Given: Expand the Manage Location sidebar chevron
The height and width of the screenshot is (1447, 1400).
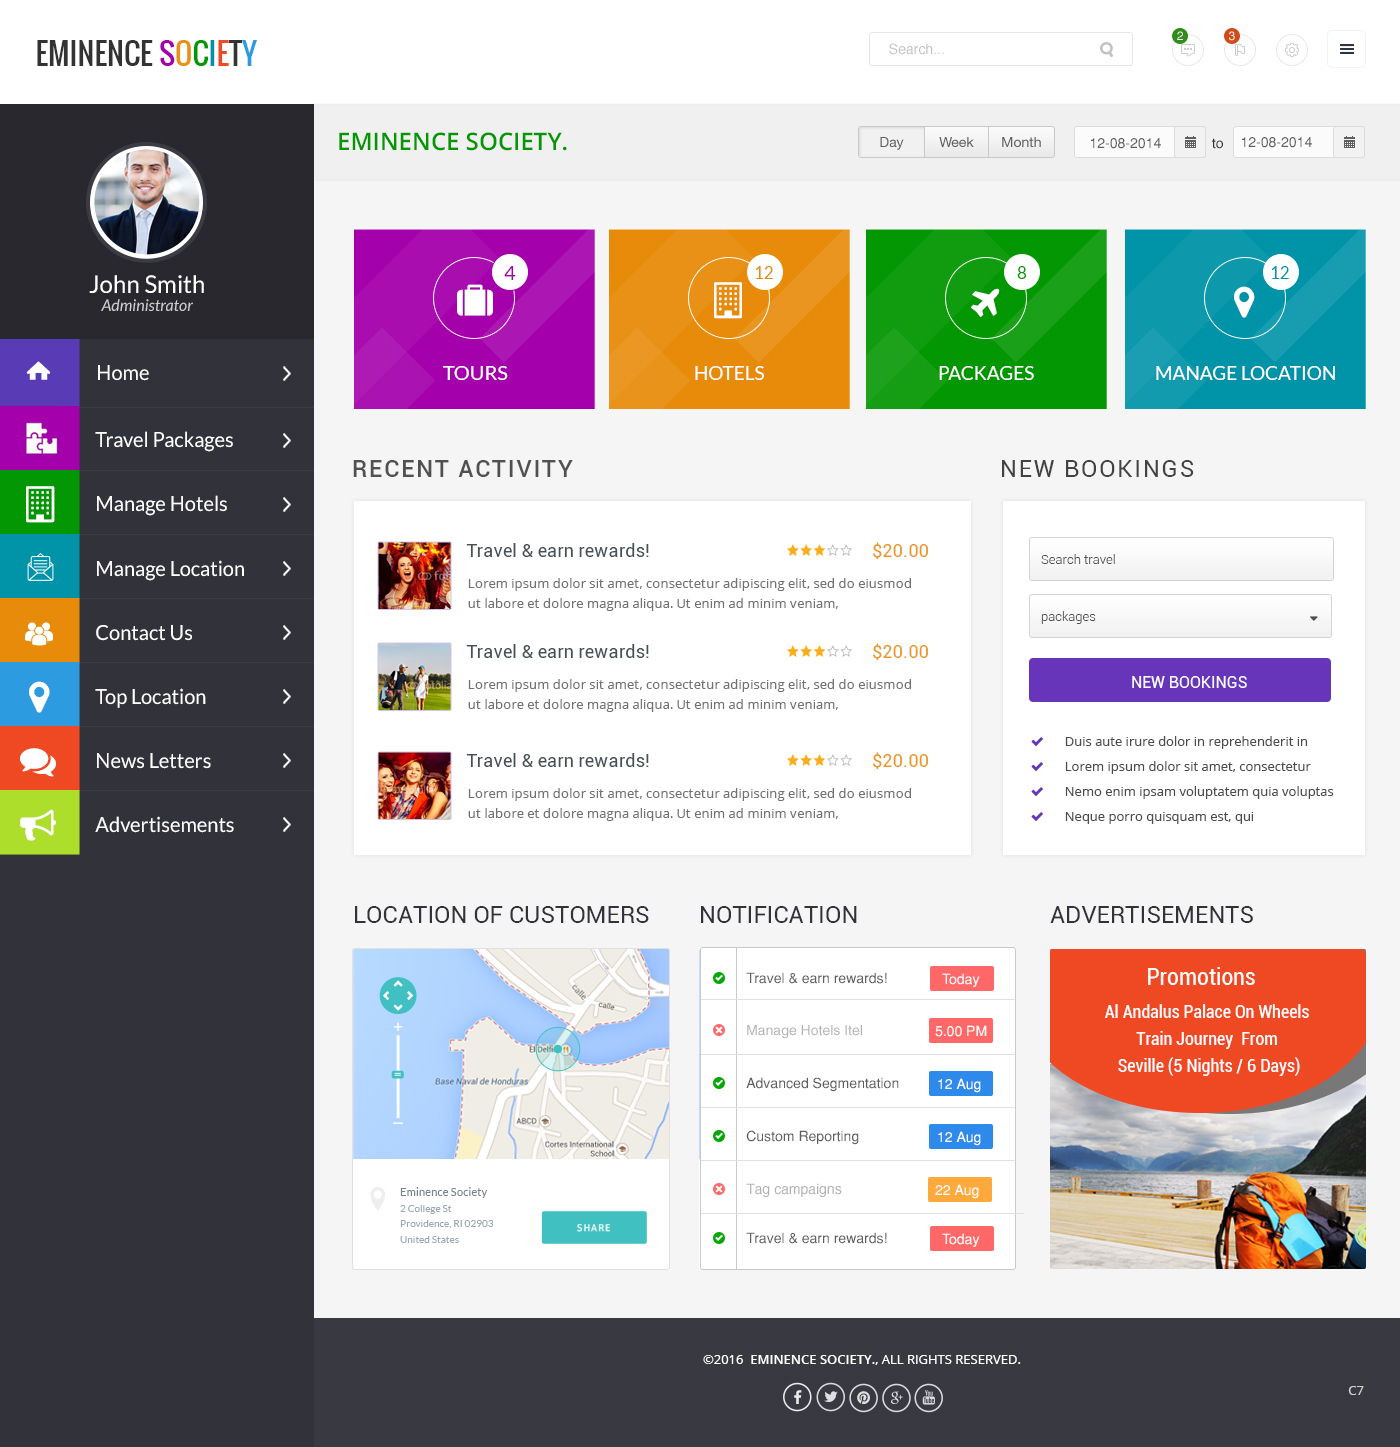Looking at the screenshot, I should pyautogui.click(x=287, y=568).
